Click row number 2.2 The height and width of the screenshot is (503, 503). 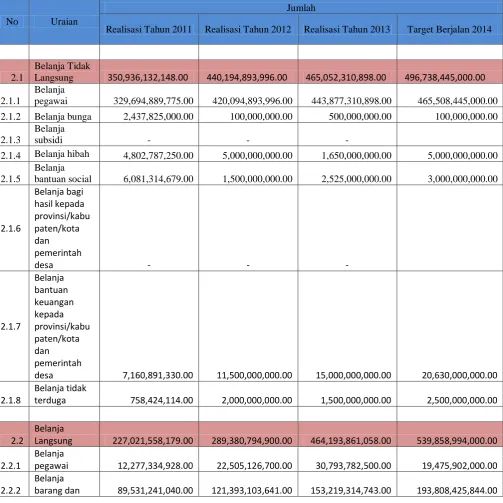point(17,441)
